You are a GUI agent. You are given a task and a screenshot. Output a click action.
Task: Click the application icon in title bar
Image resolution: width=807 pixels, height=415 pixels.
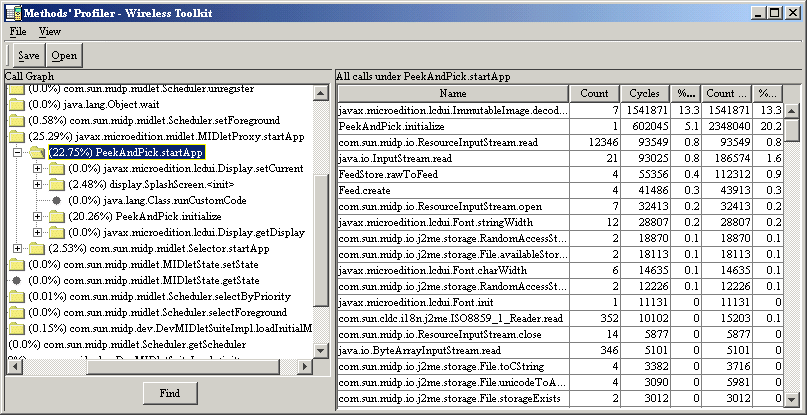[12, 12]
